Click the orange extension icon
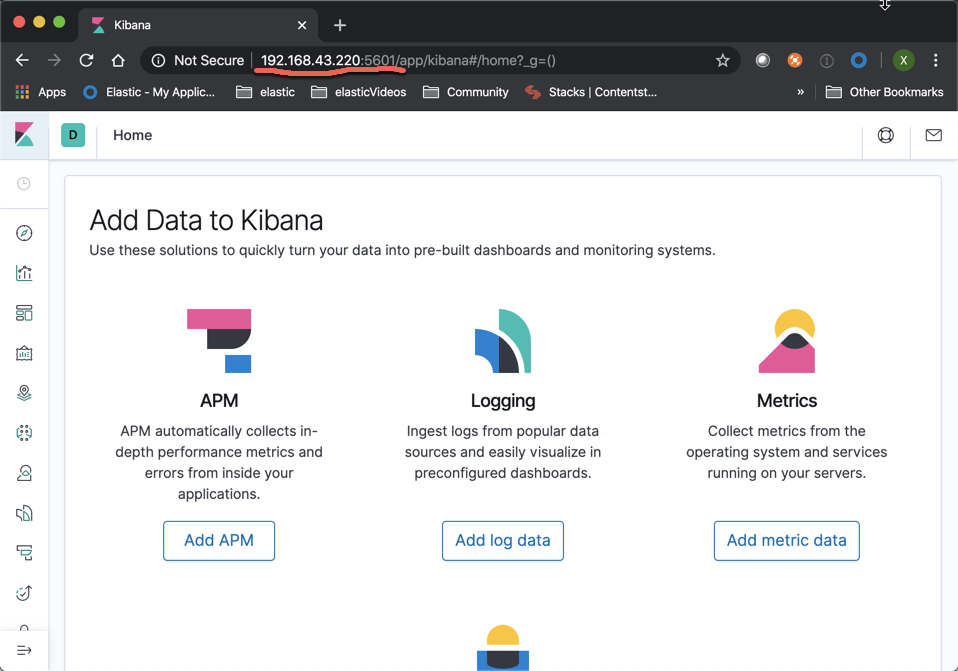958x671 pixels. (x=794, y=60)
